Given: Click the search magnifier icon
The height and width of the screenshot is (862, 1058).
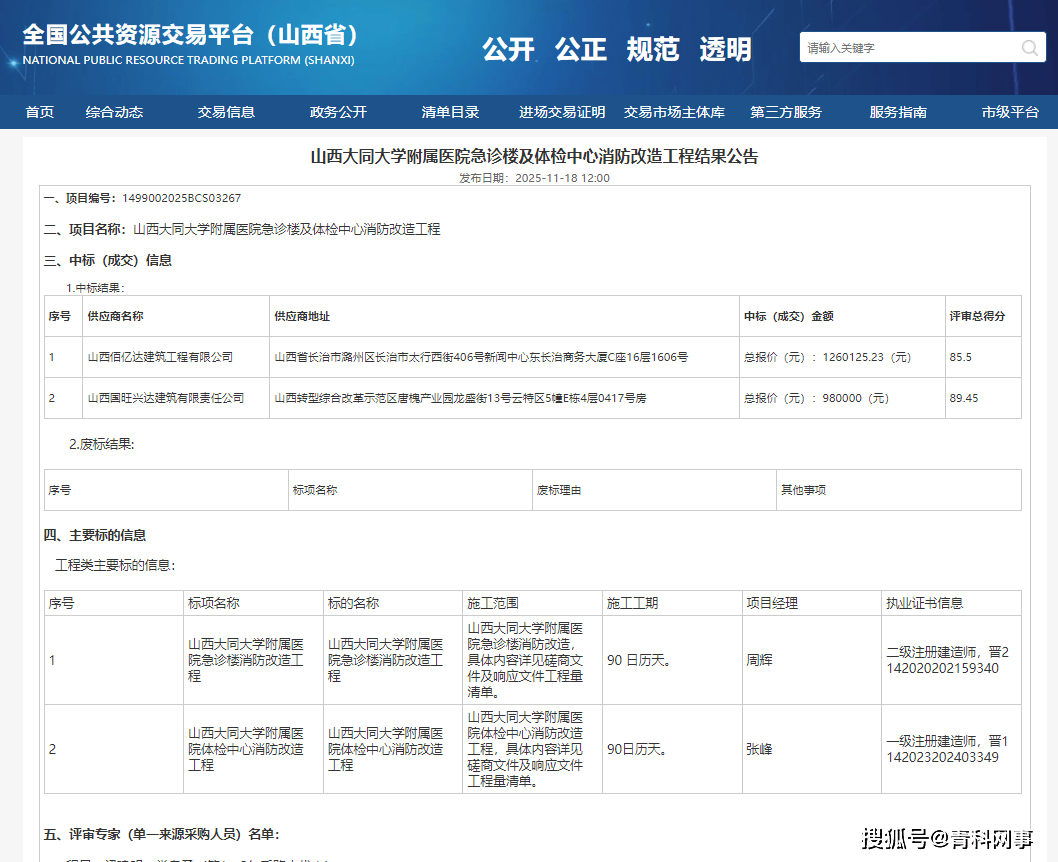Looking at the screenshot, I should [x=1030, y=48].
